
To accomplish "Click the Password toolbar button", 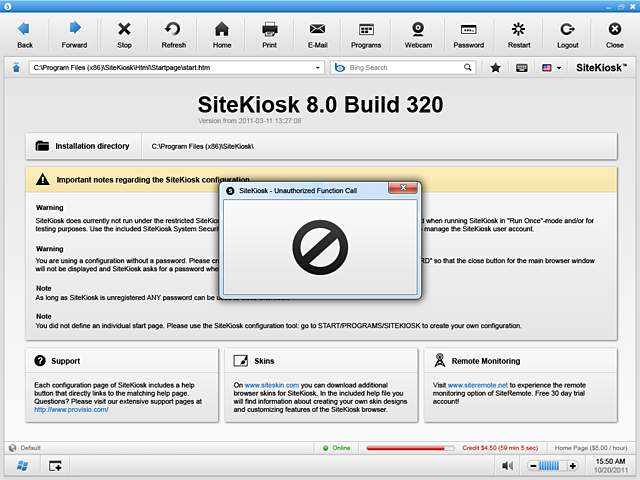I will (x=468, y=33).
